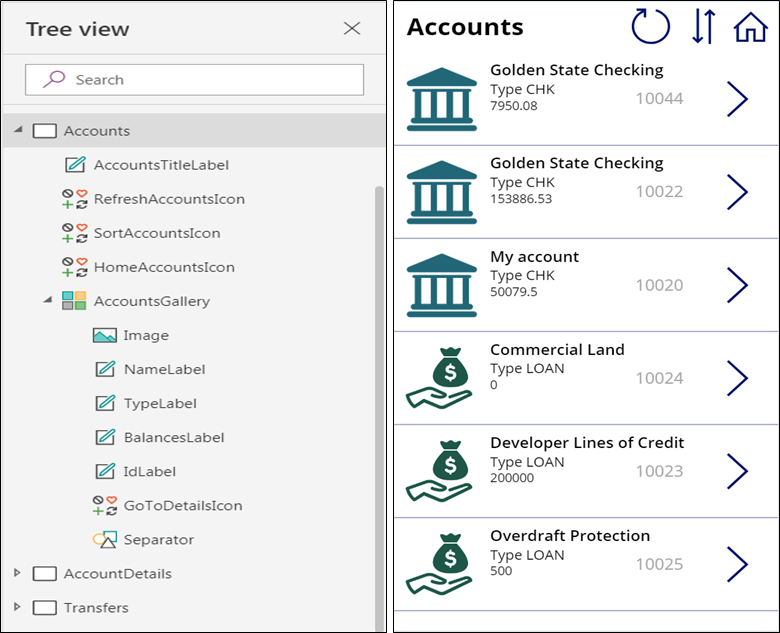This screenshot has width=780, height=633.
Task: Select AccountsTitleLabel in the tree
Action: click(x=161, y=165)
